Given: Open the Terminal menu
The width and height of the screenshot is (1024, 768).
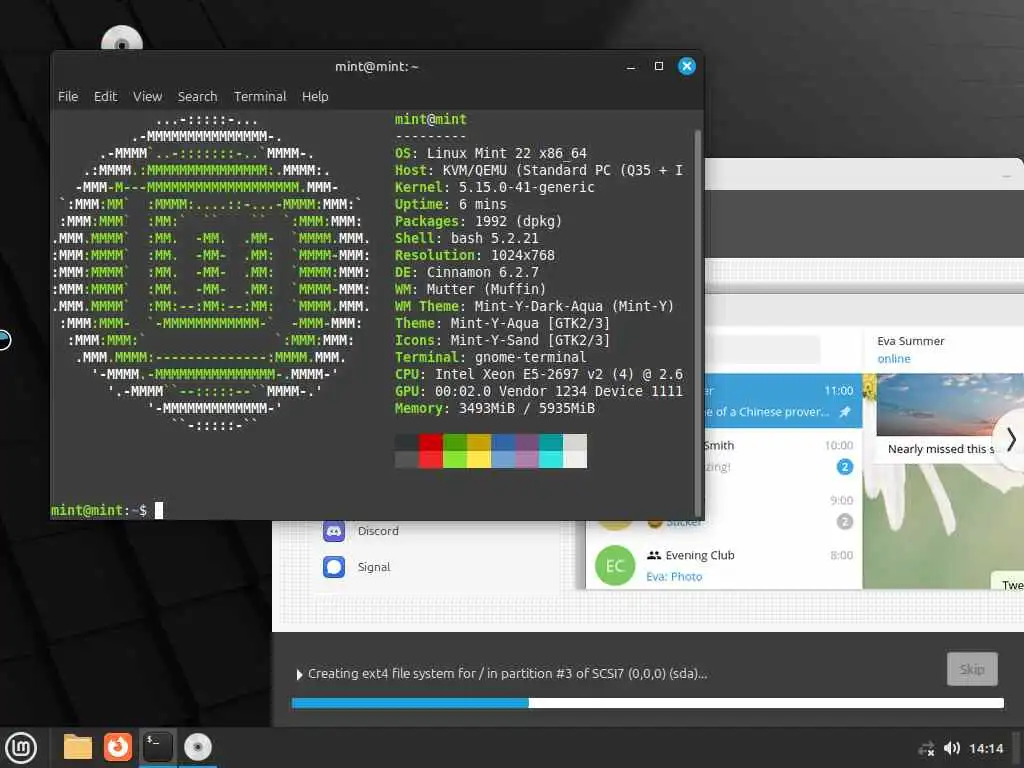Looking at the screenshot, I should pyautogui.click(x=260, y=96).
